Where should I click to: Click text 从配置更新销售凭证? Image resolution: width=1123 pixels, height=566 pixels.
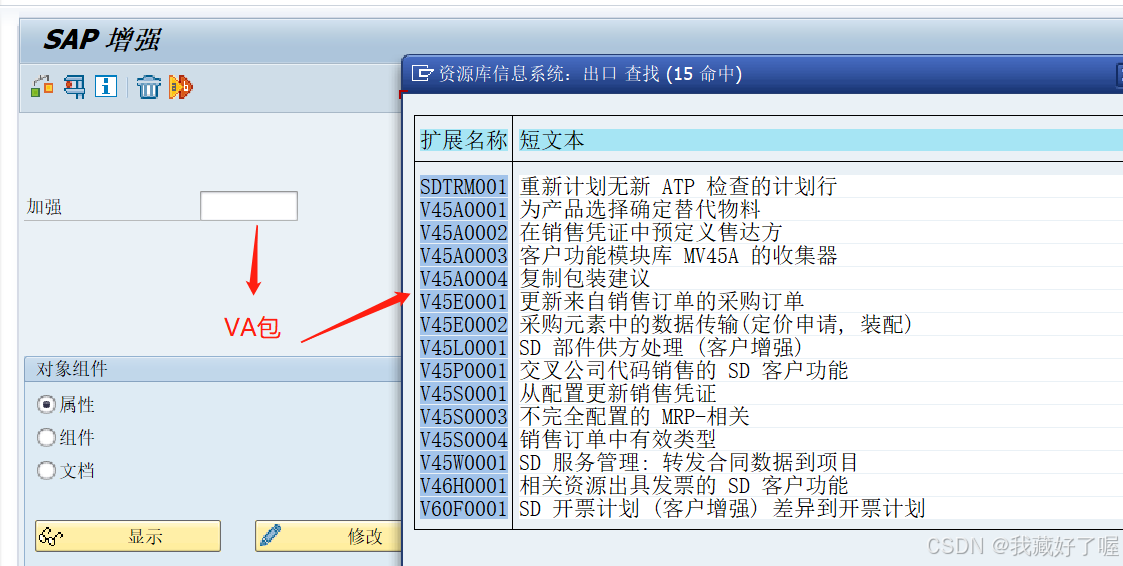point(618,393)
